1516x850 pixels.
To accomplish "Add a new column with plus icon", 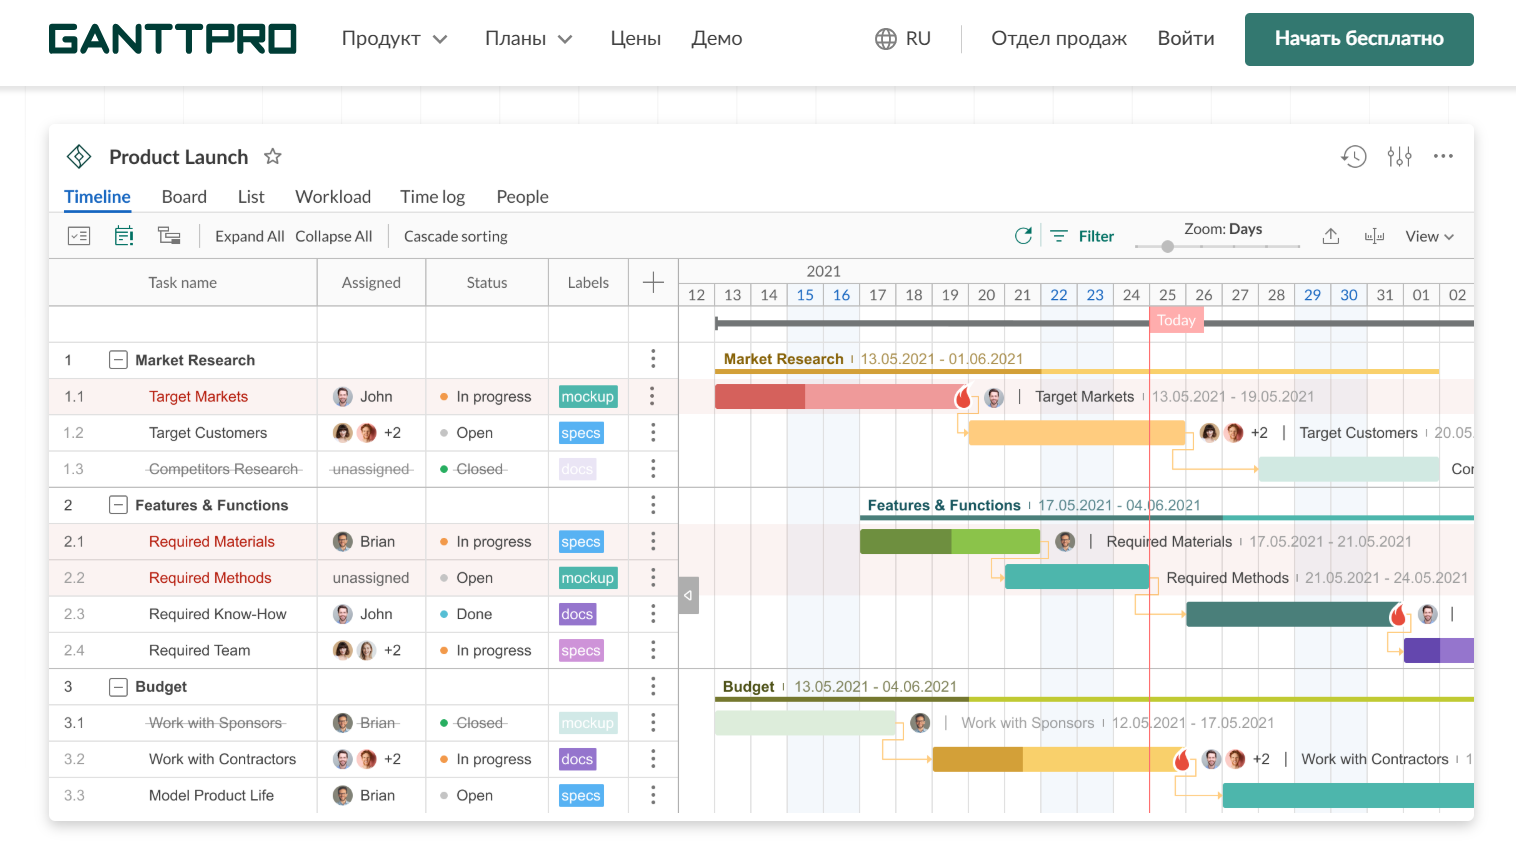I will (x=653, y=283).
